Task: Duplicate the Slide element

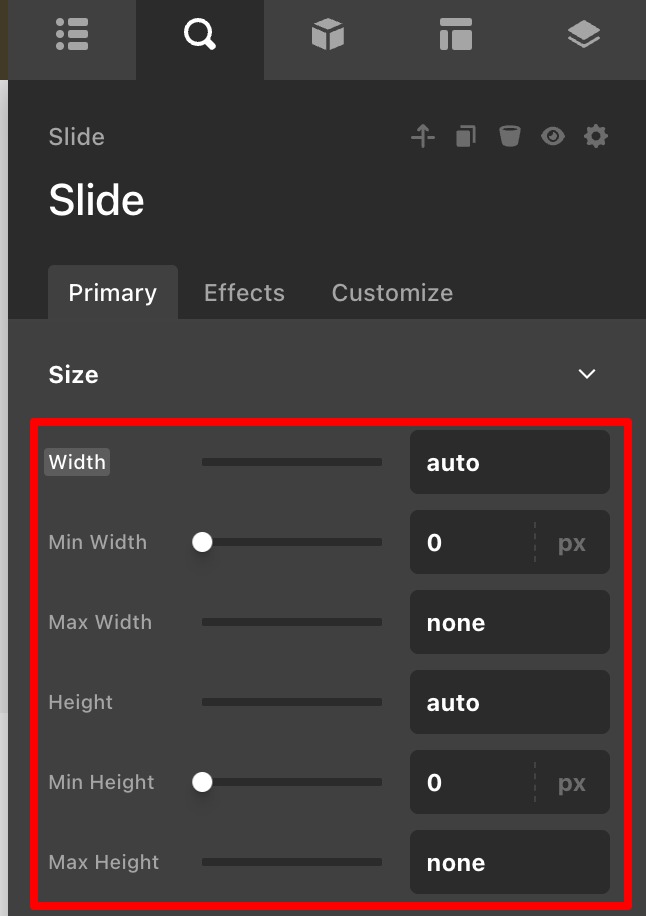Action: [x=466, y=136]
